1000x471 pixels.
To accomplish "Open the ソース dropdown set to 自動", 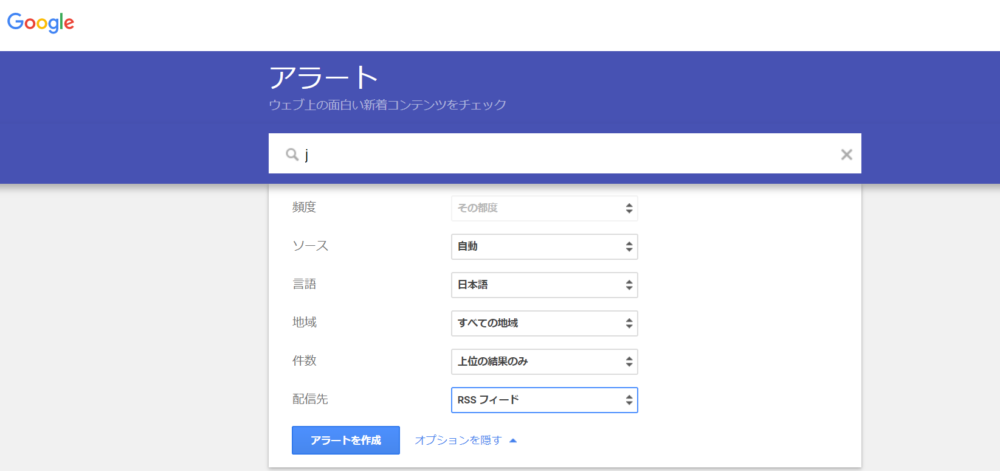I will tap(544, 246).
